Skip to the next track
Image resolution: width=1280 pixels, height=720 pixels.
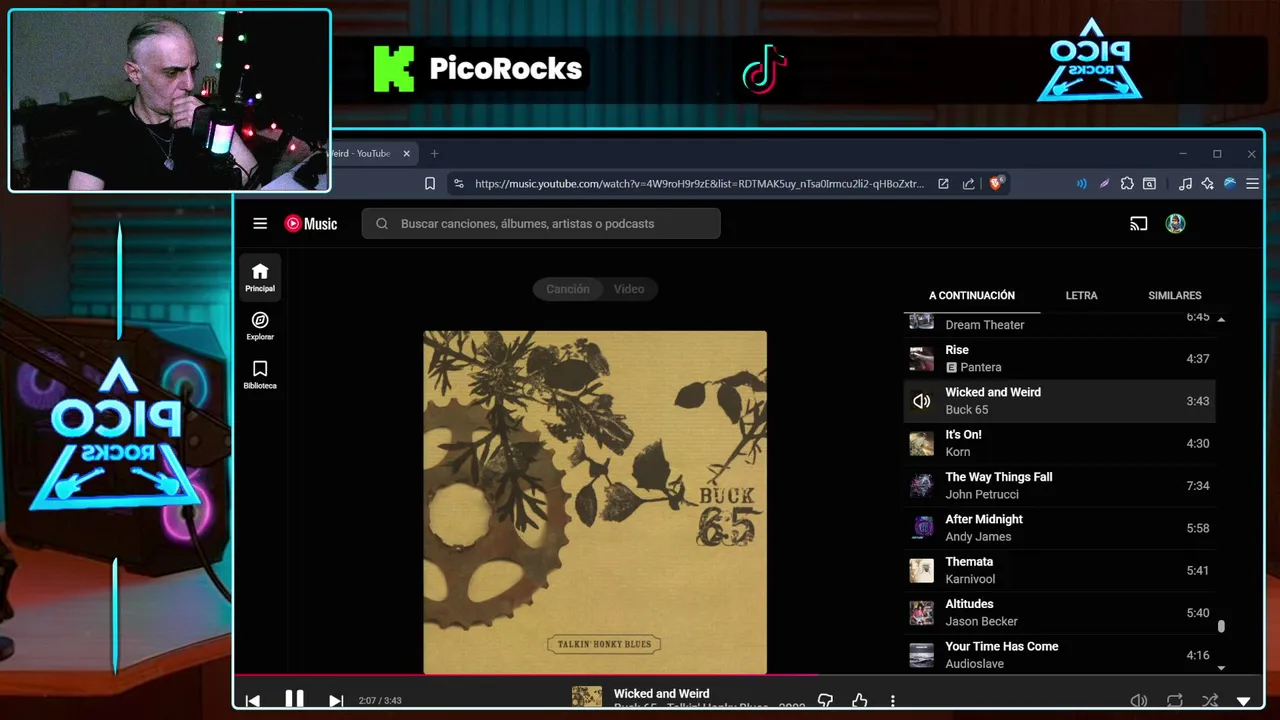click(336, 700)
